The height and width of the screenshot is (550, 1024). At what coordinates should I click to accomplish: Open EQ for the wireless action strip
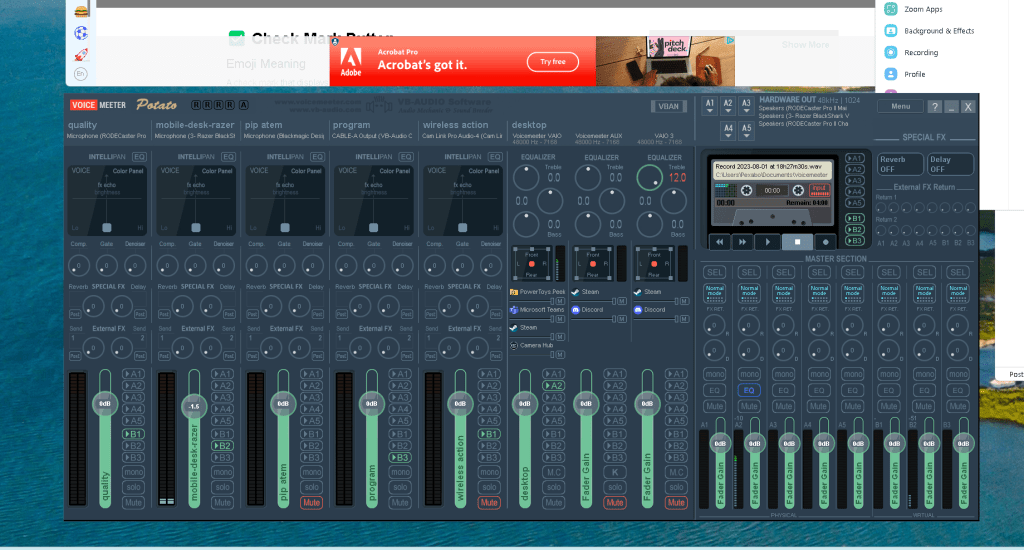[x=495, y=157]
